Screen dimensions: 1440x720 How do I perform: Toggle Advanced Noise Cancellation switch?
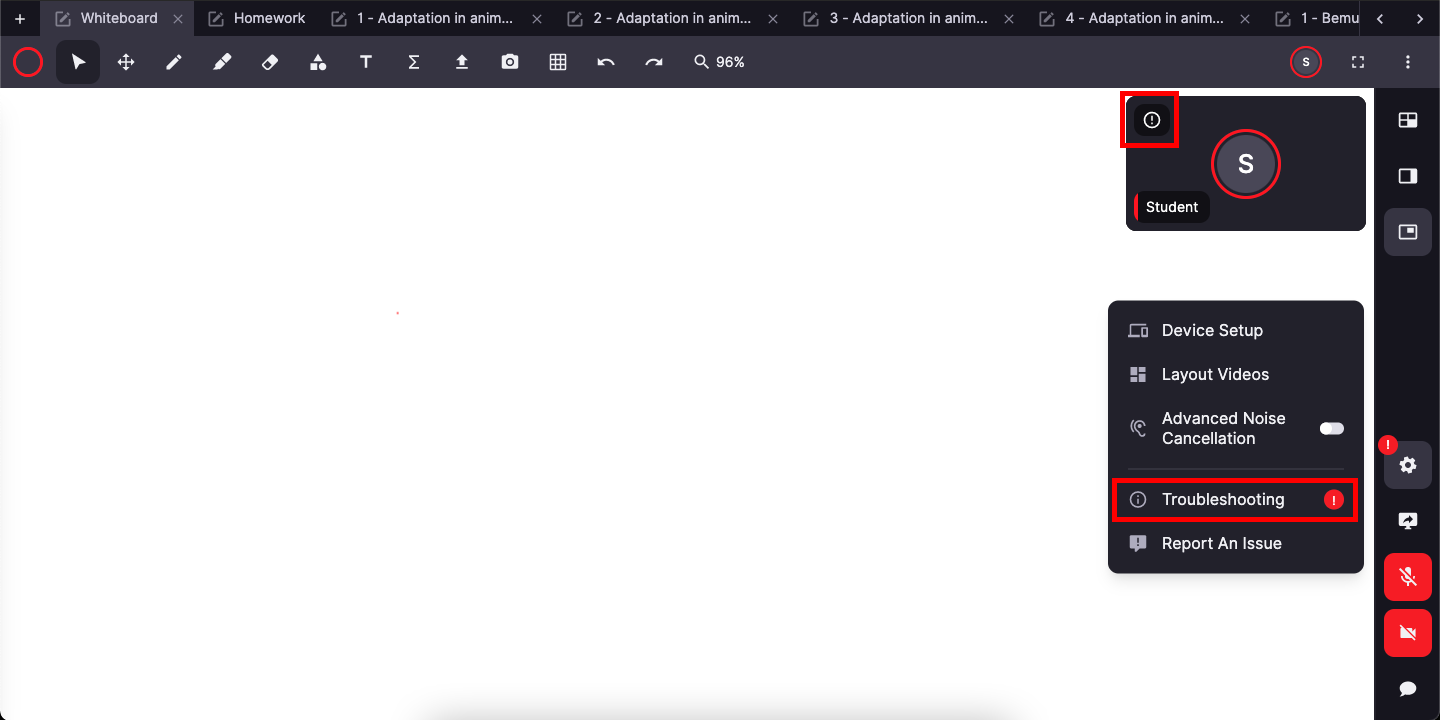1331,428
